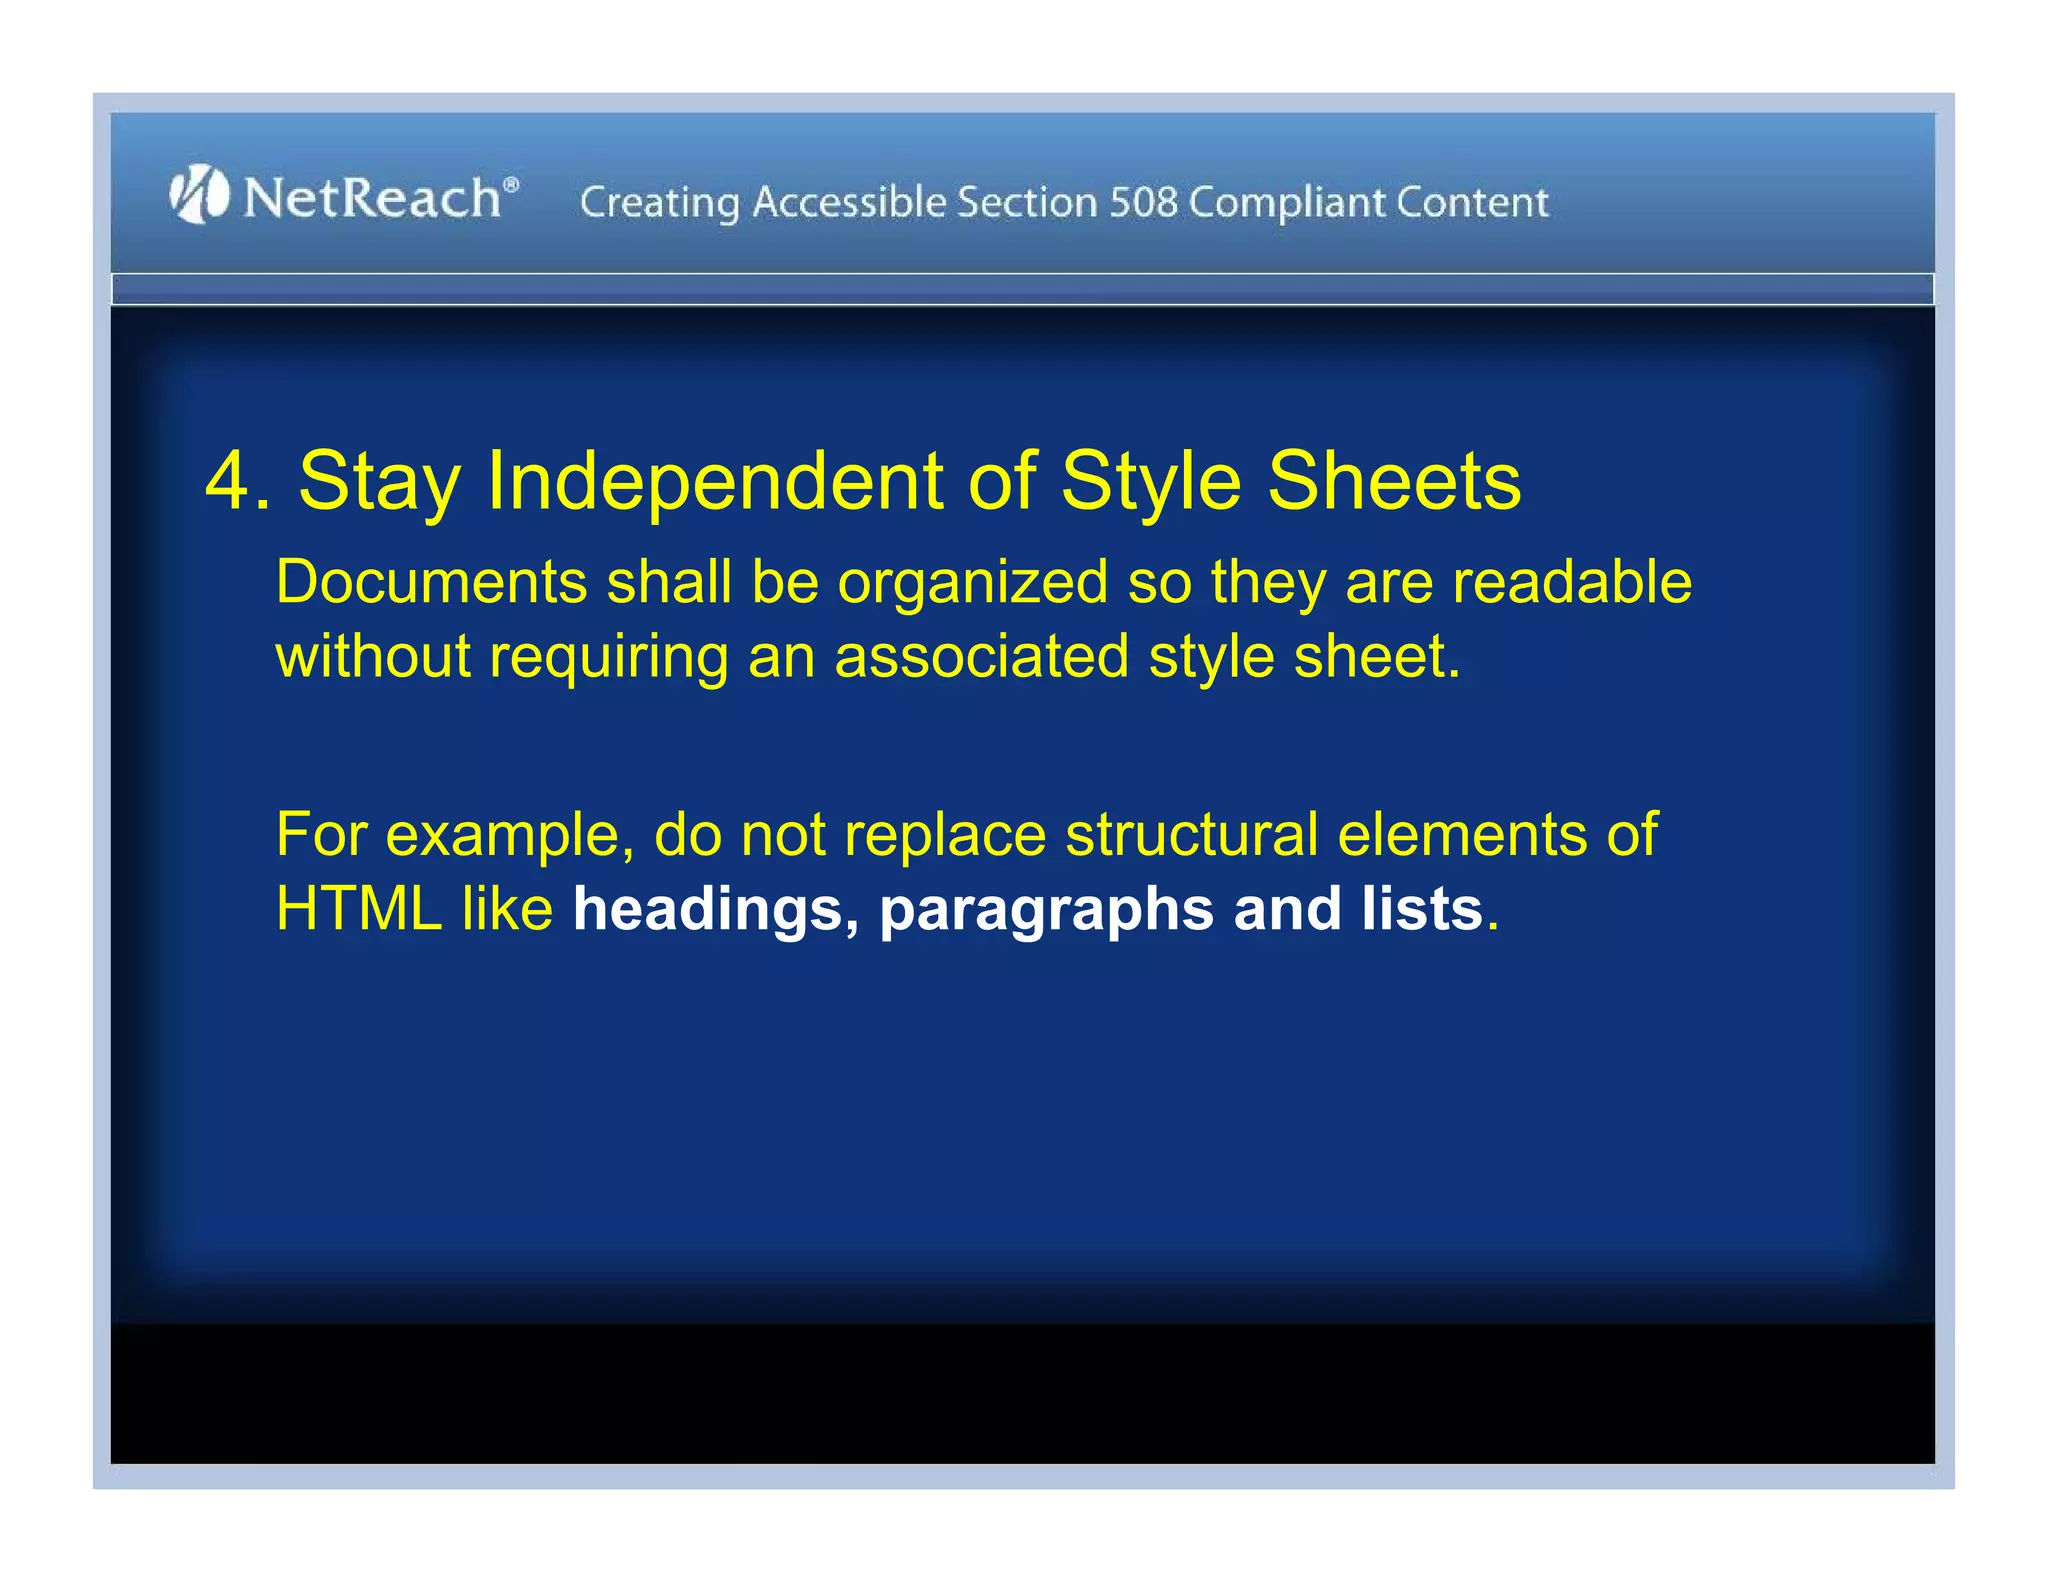Click the NetReach wordmark text
This screenshot has height=1582, width=2048.
372,197
